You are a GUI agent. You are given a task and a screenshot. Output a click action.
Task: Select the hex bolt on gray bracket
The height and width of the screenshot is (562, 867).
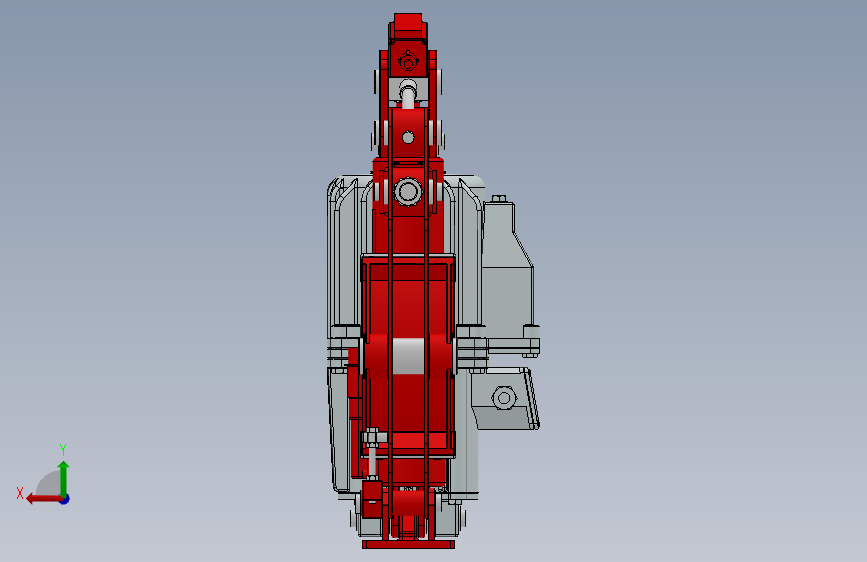(504, 397)
